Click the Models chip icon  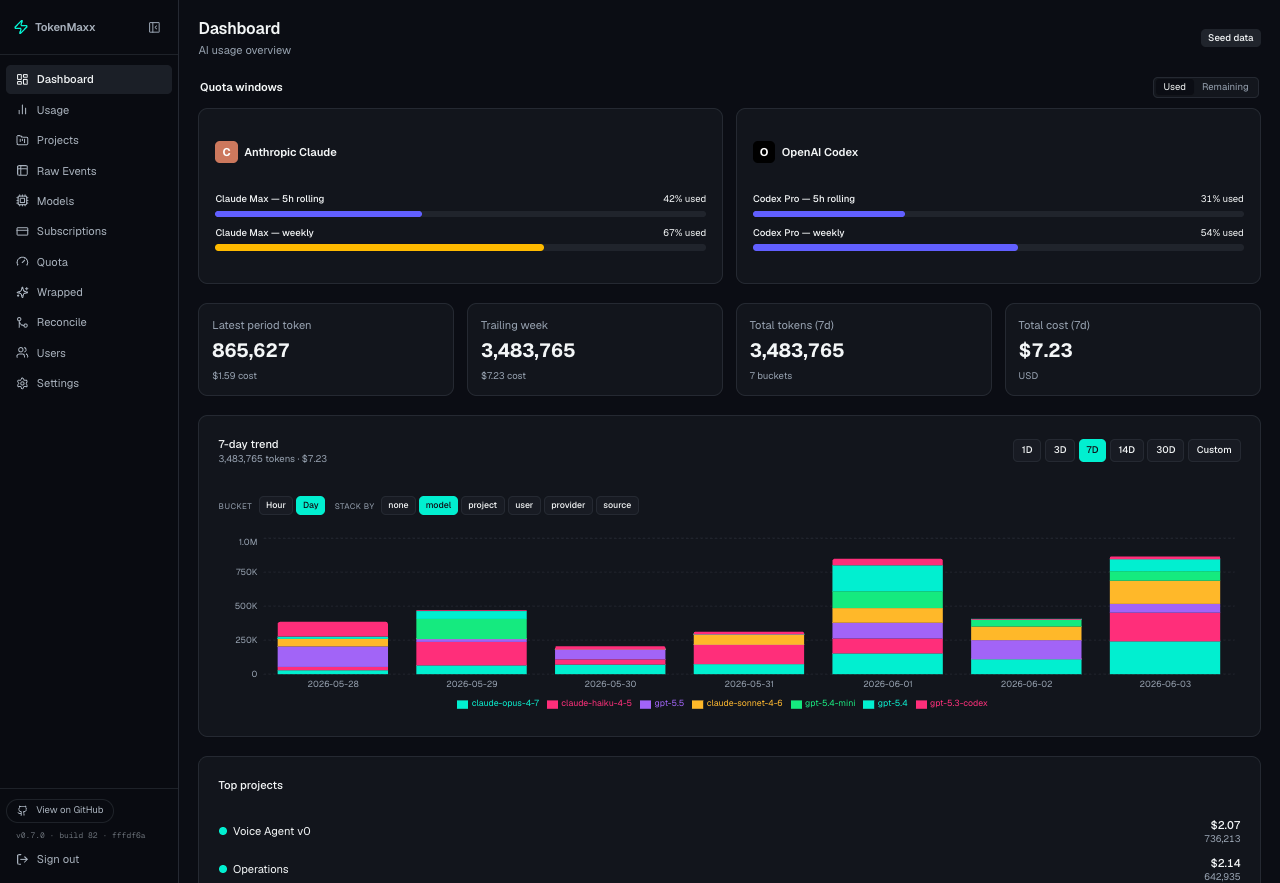pyautogui.click(x=22, y=201)
